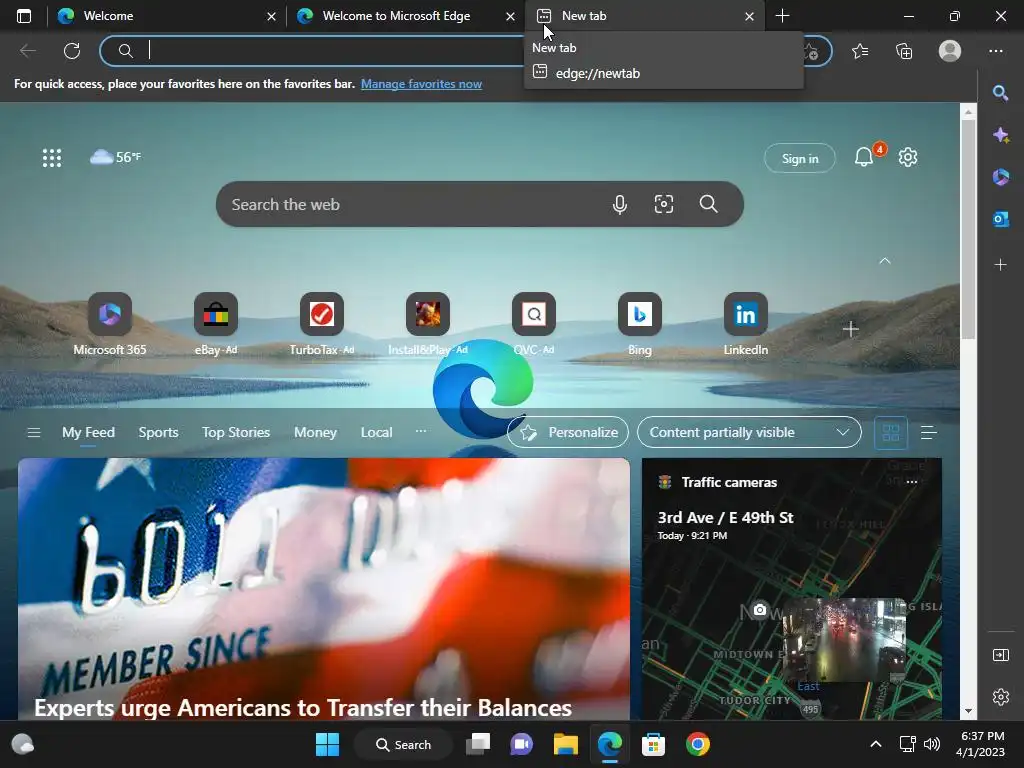This screenshot has width=1024, height=768.
Task: Open notifications bell with 4 badge
Action: click(865, 157)
